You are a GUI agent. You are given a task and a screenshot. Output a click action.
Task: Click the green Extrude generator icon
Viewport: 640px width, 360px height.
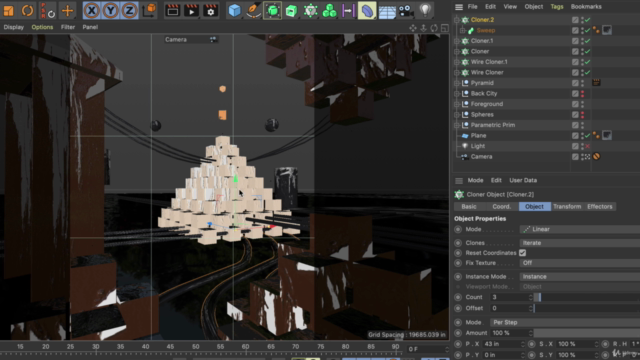click(x=291, y=10)
